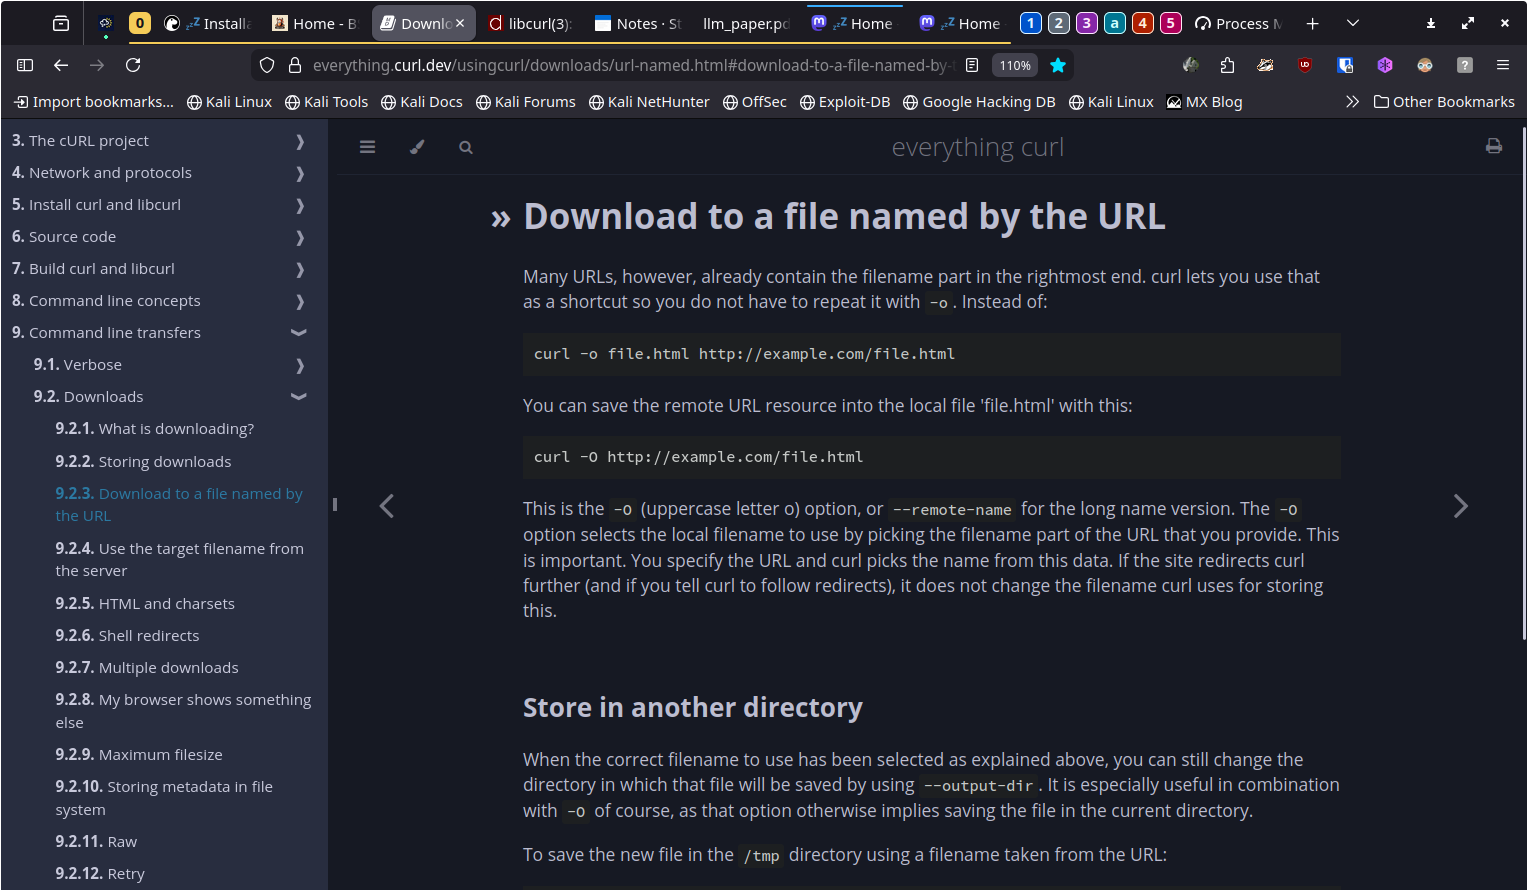This screenshot has height=891, width=1528.
Task: Toggle the book sidebar with the hamburger icon
Action: pos(367,147)
